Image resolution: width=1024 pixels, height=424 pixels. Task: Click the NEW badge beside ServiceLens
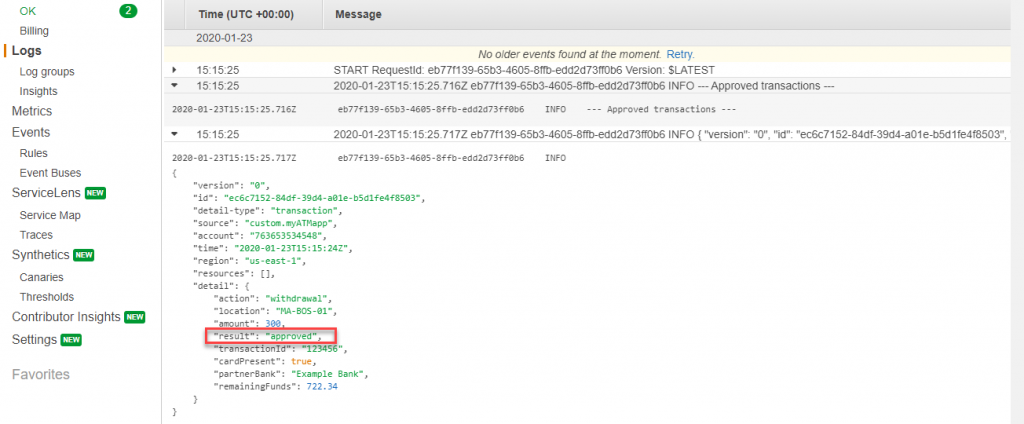click(x=95, y=193)
